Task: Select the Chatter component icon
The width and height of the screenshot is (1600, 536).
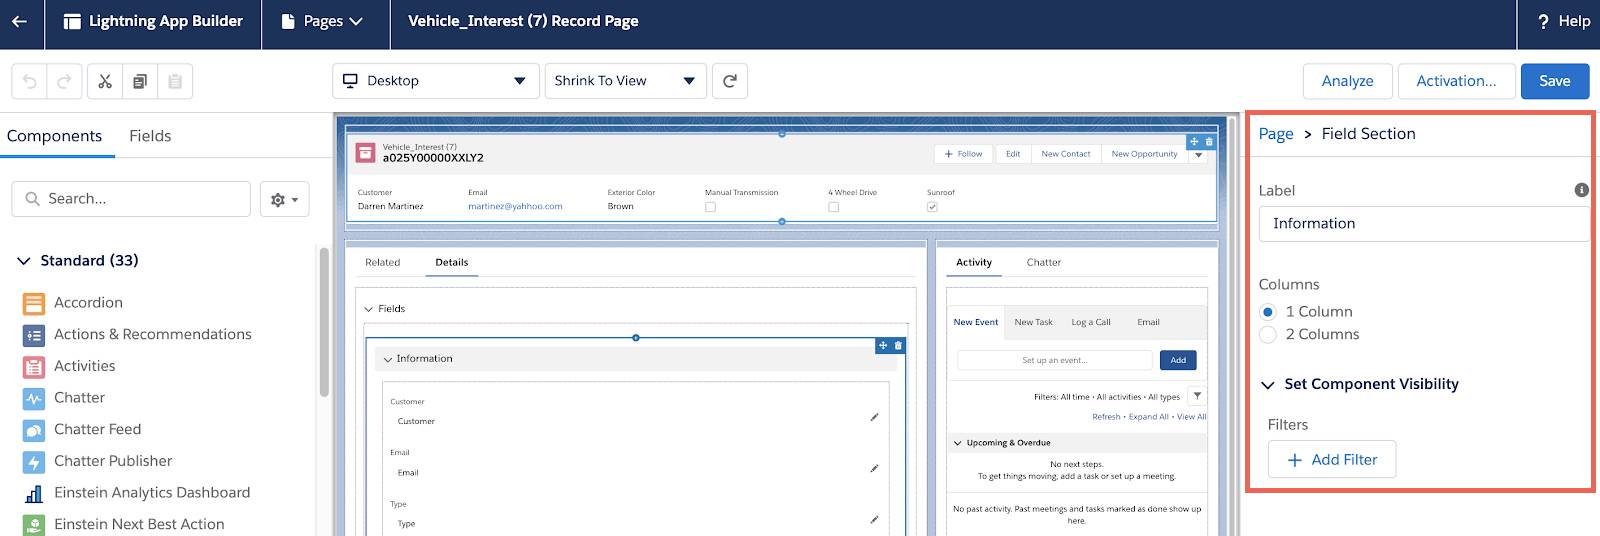Action: [x=34, y=398]
